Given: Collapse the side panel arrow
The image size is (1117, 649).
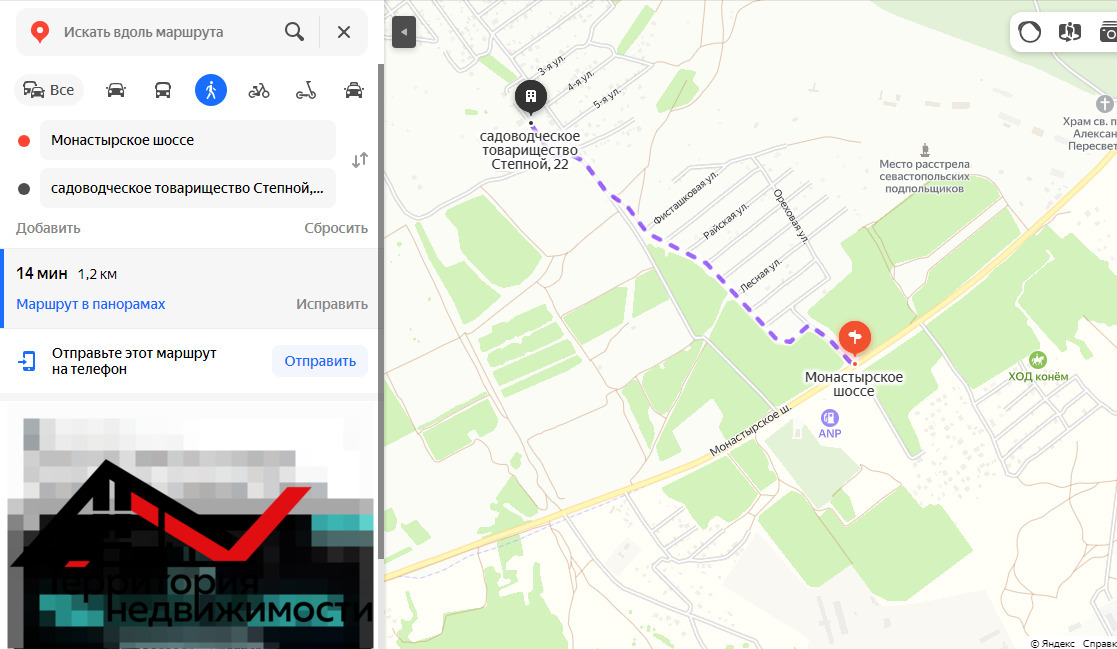Looking at the screenshot, I should [404, 32].
